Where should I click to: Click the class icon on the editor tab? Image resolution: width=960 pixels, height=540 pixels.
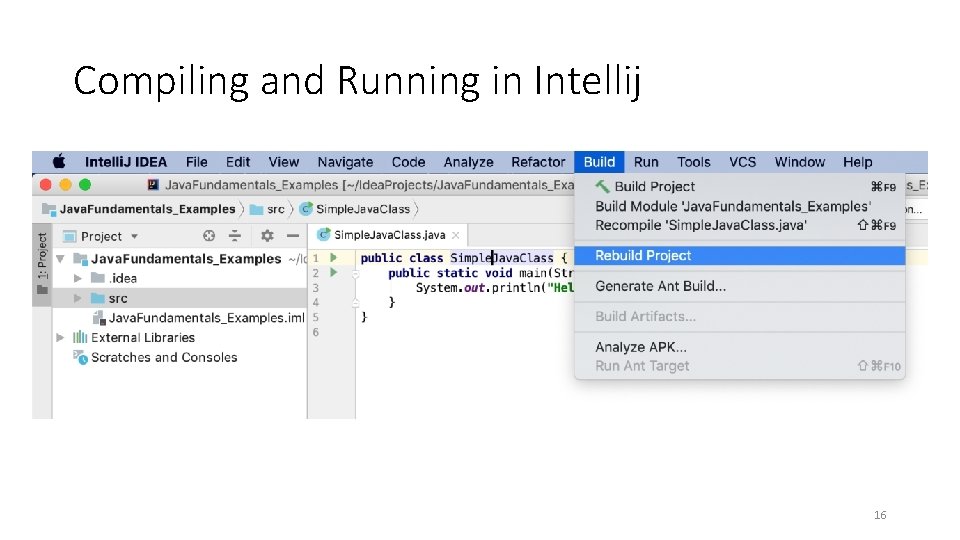click(324, 234)
